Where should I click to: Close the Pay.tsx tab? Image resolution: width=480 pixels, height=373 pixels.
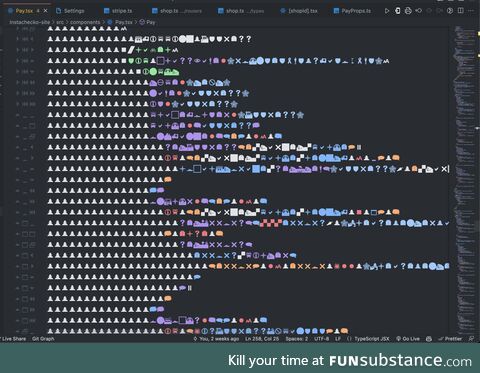pos(45,11)
